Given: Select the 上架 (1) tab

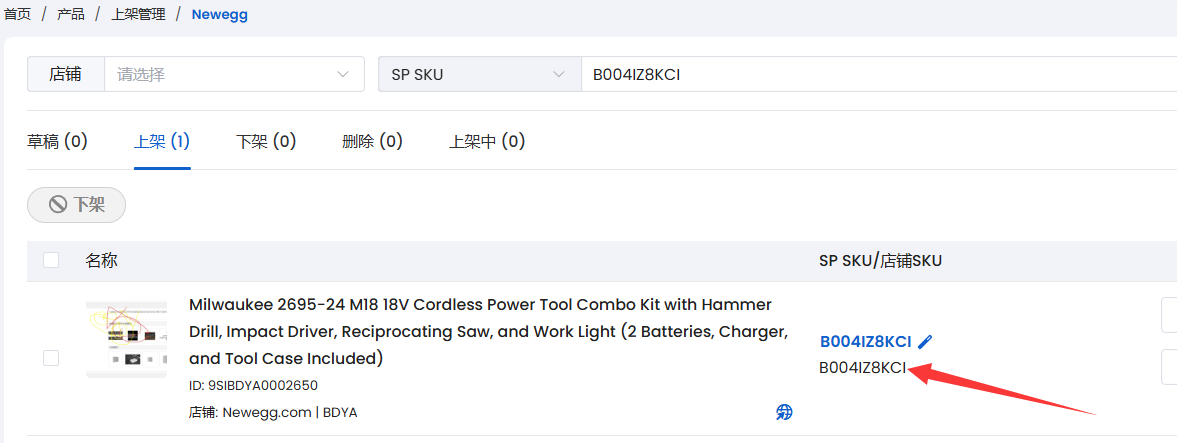Looking at the screenshot, I should click(162, 141).
